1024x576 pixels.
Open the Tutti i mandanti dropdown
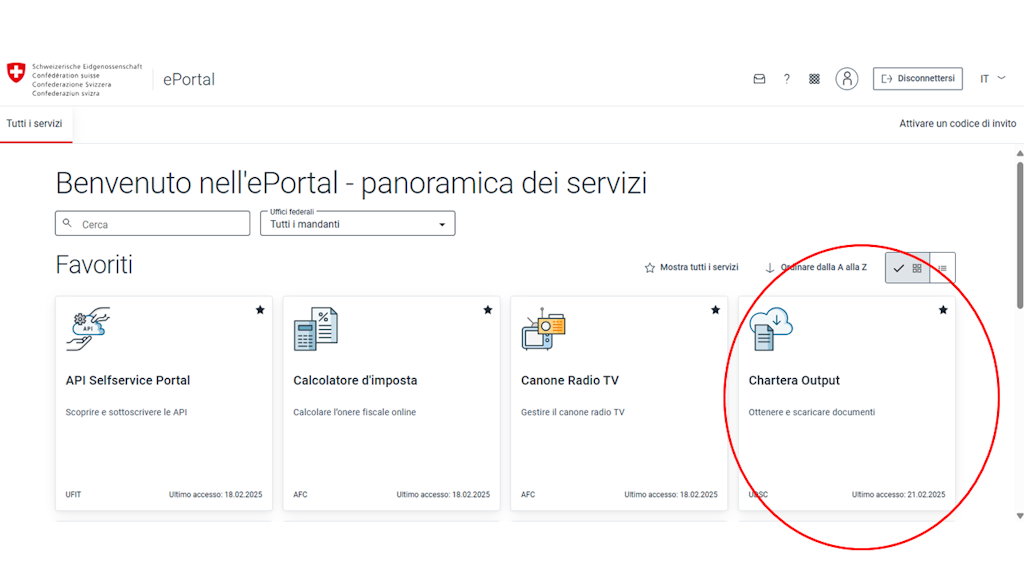coord(357,223)
